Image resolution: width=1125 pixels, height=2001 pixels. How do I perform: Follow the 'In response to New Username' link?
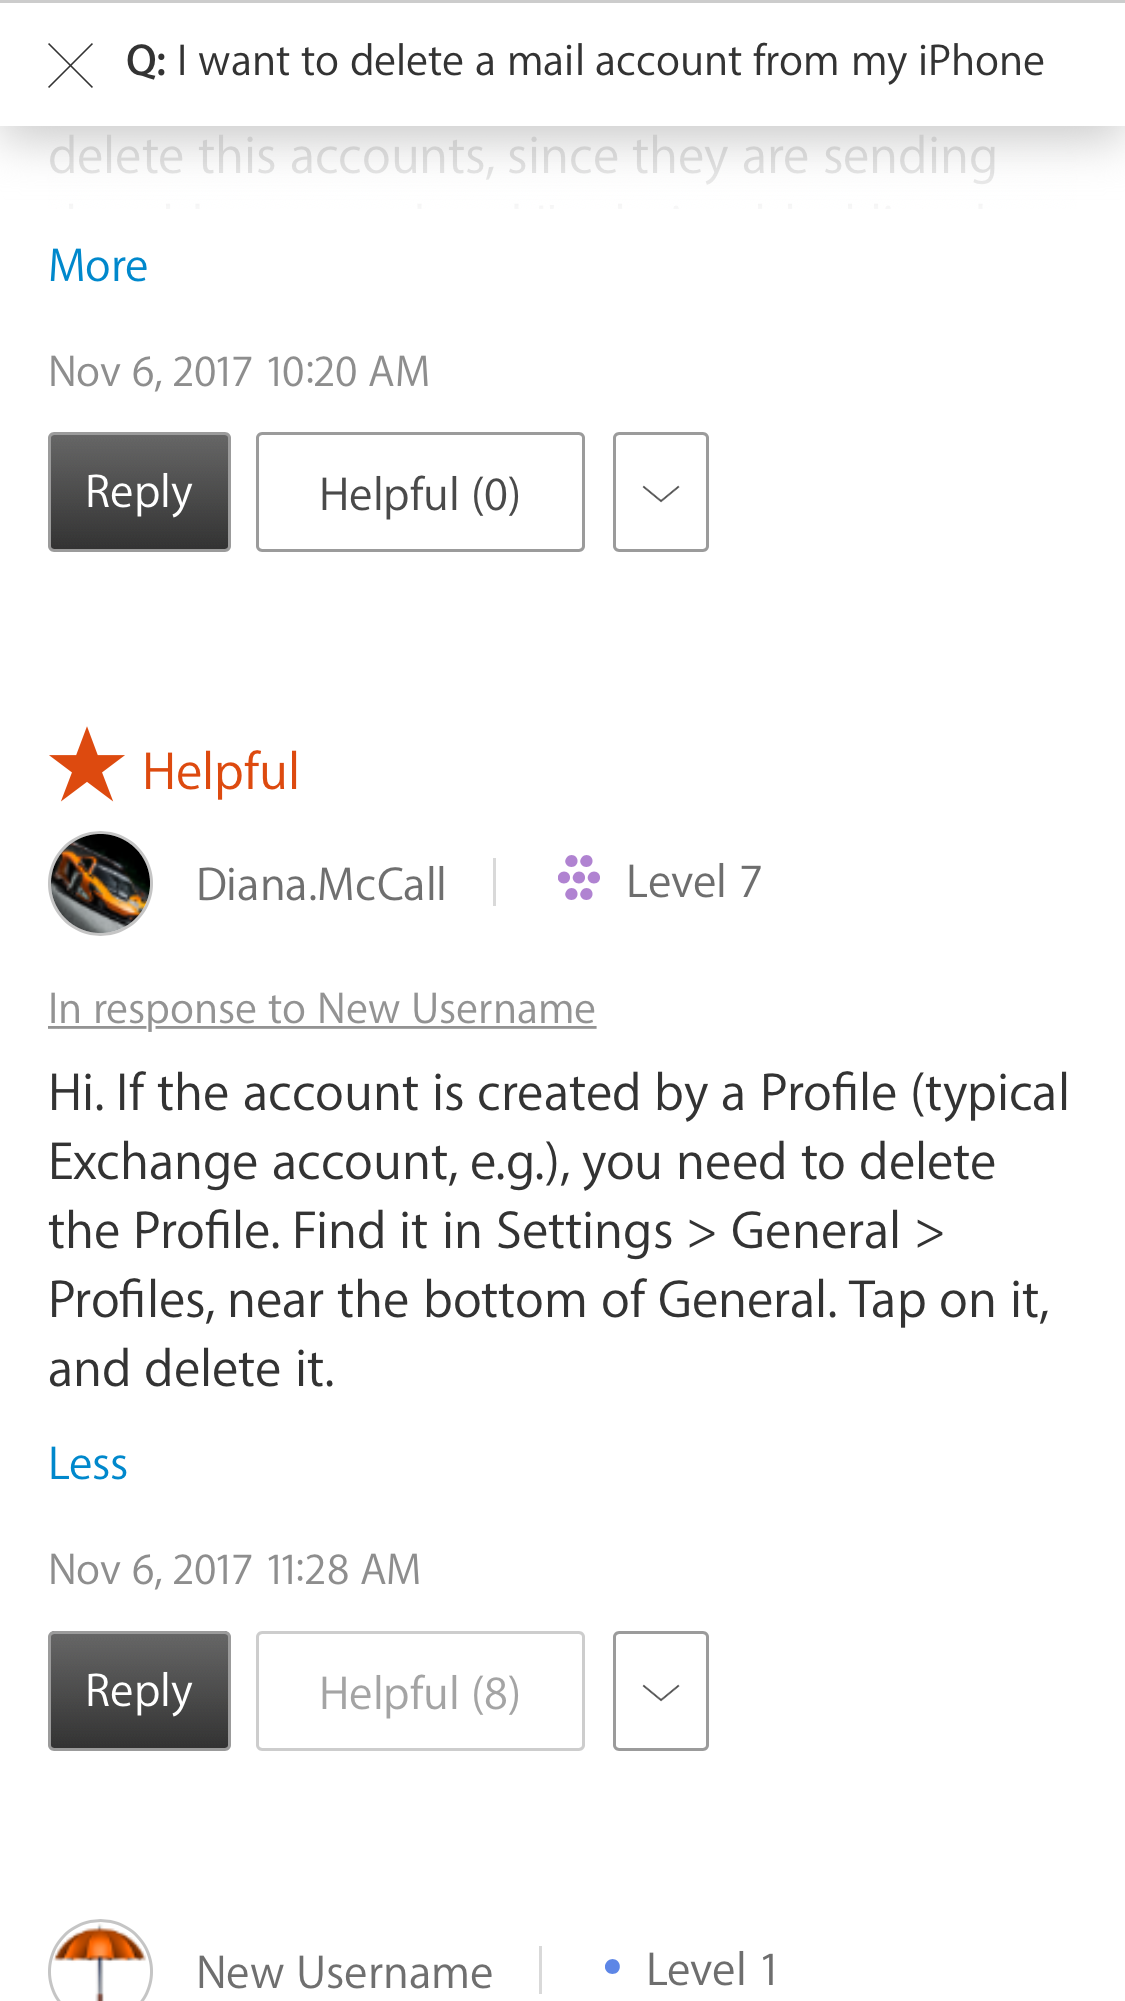[x=322, y=1008]
